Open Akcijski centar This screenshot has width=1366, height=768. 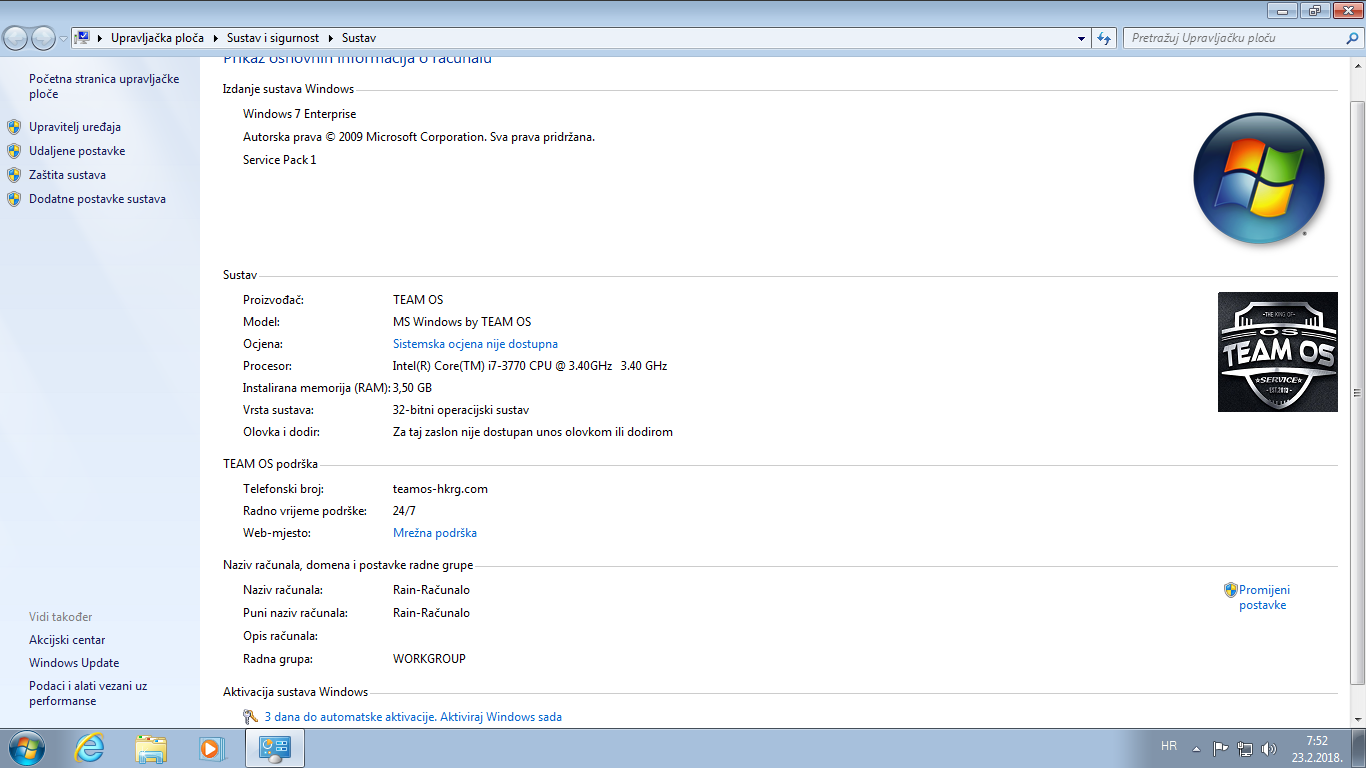click(x=67, y=640)
